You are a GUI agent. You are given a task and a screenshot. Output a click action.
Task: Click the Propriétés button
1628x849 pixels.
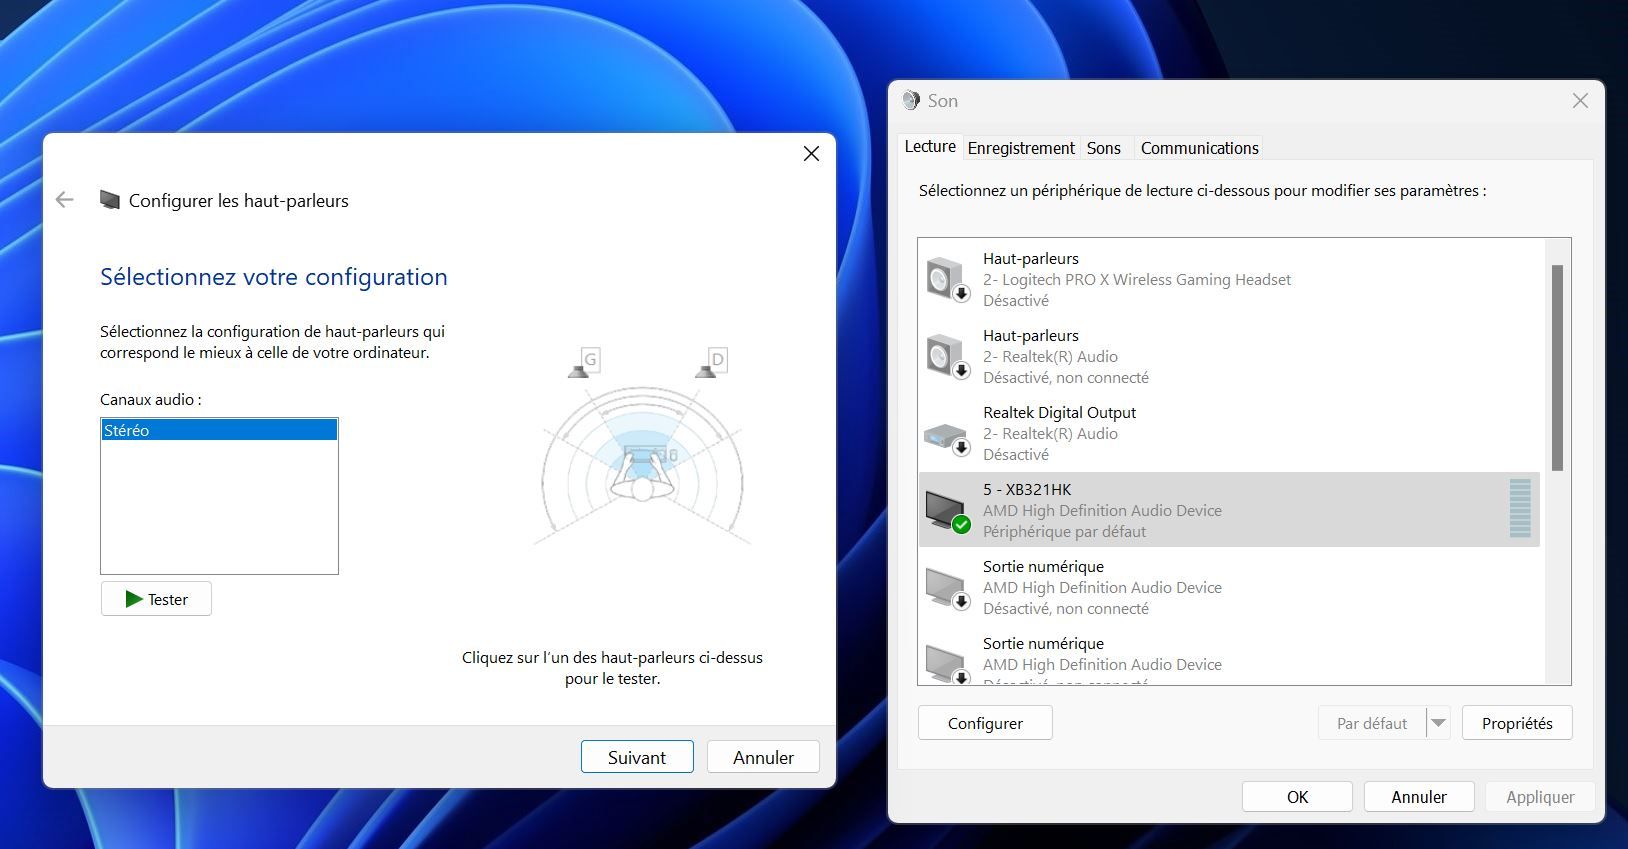(x=1517, y=723)
